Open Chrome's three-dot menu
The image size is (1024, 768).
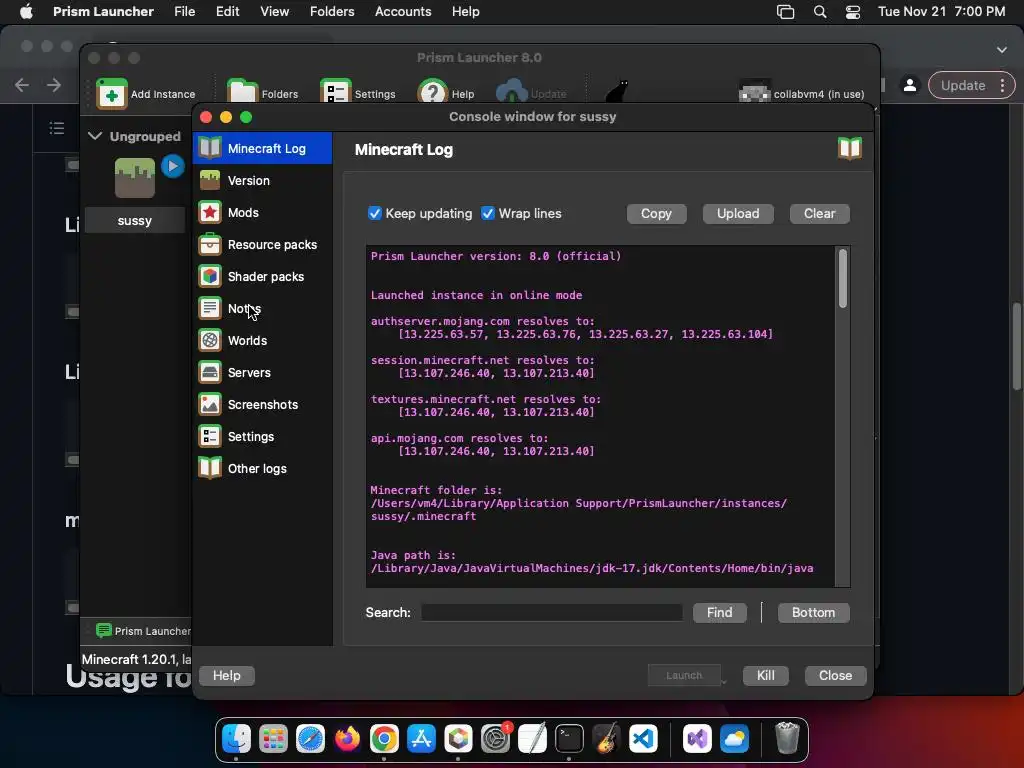tap(1002, 86)
